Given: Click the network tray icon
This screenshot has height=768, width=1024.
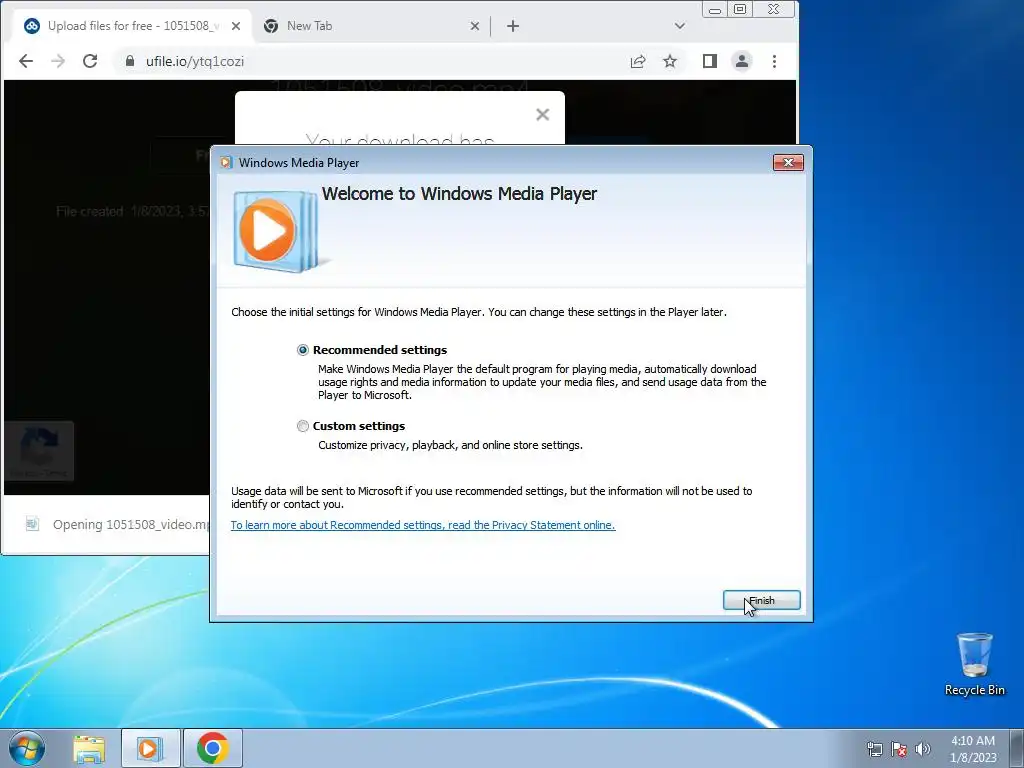Looking at the screenshot, I should tap(874, 749).
